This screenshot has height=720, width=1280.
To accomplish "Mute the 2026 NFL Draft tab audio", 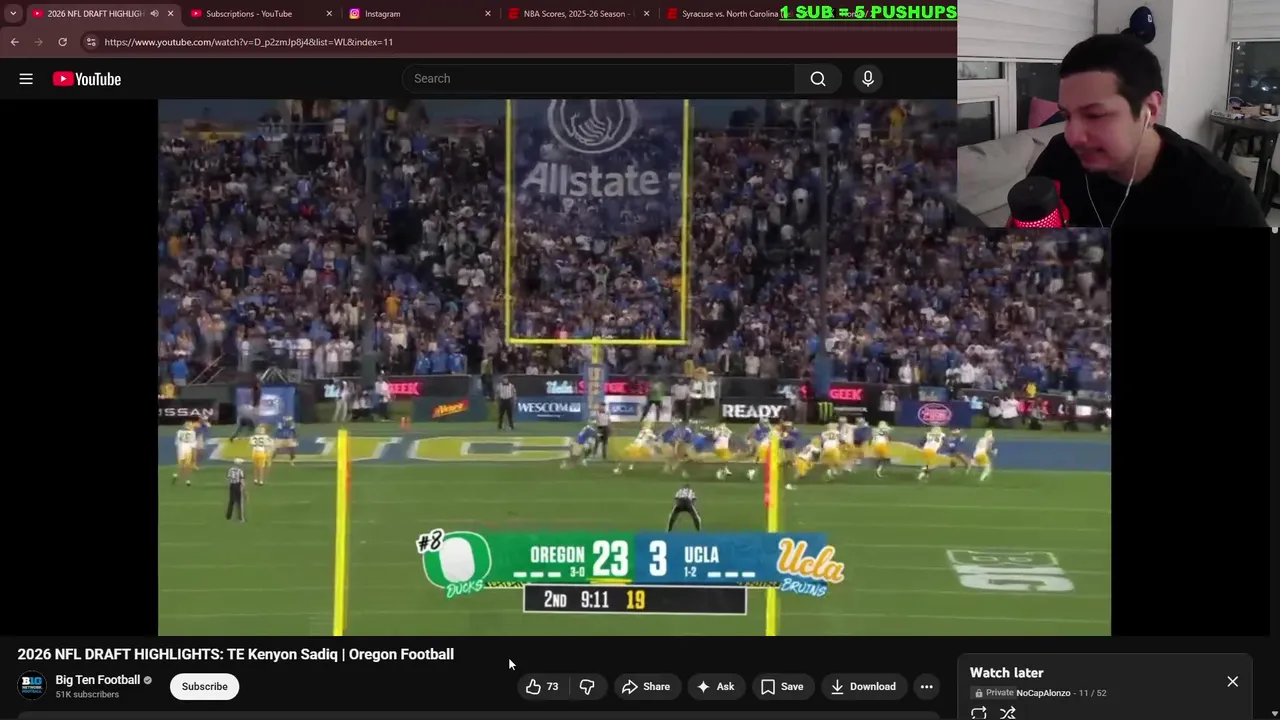I will coord(154,14).
